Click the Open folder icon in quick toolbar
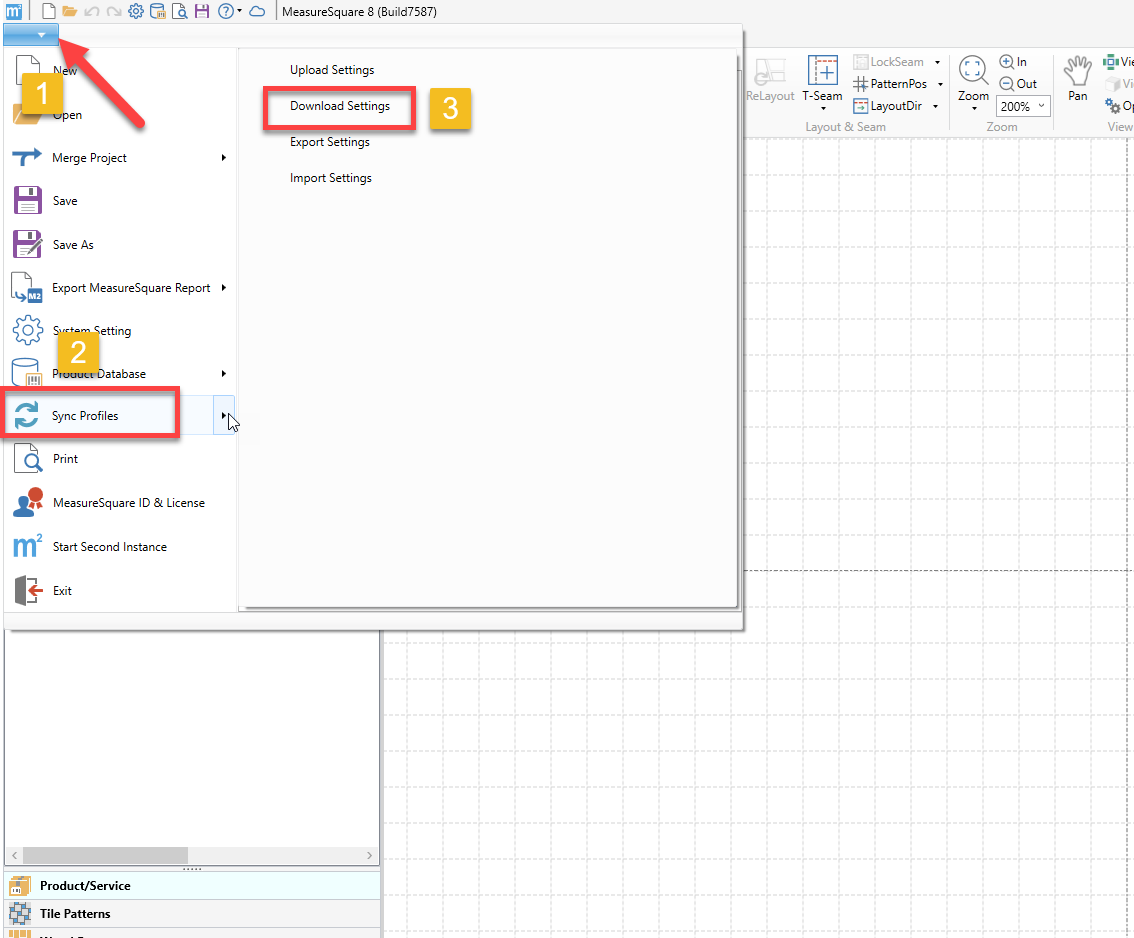The width and height of the screenshot is (1134, 938). pos(69,11)
